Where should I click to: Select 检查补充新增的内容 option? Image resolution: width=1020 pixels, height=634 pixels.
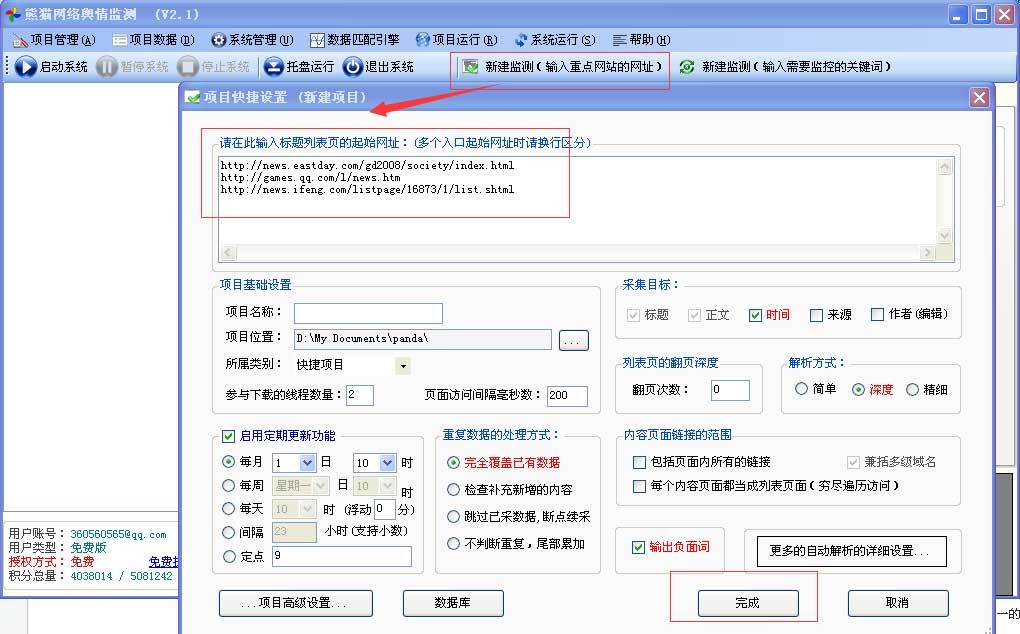tap(453, 490)
